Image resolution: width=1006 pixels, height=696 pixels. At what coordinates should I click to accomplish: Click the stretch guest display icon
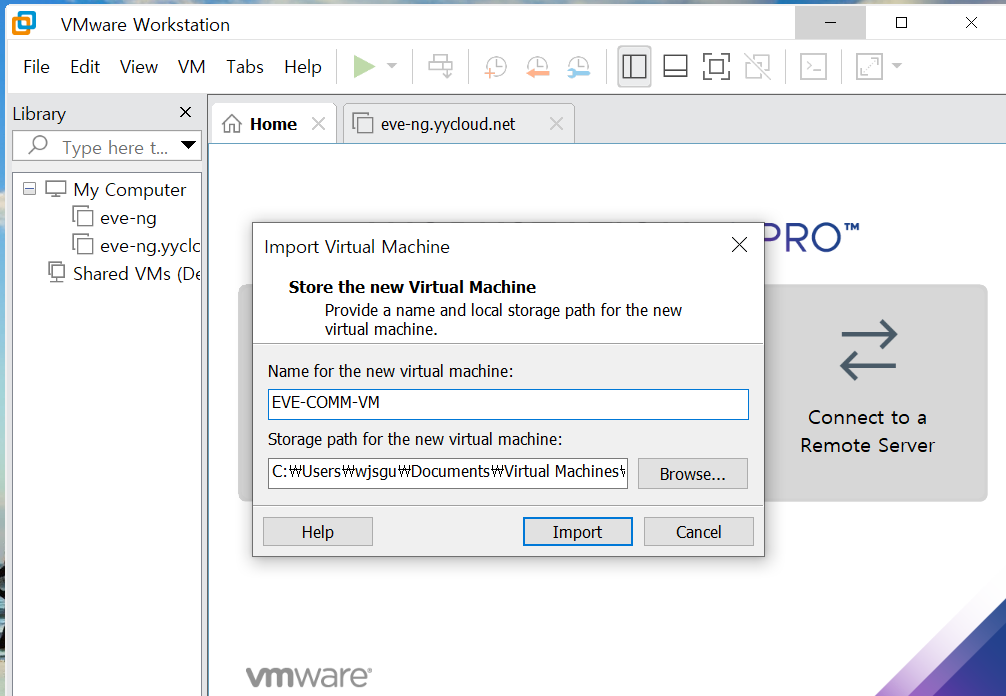pos(869,66)
